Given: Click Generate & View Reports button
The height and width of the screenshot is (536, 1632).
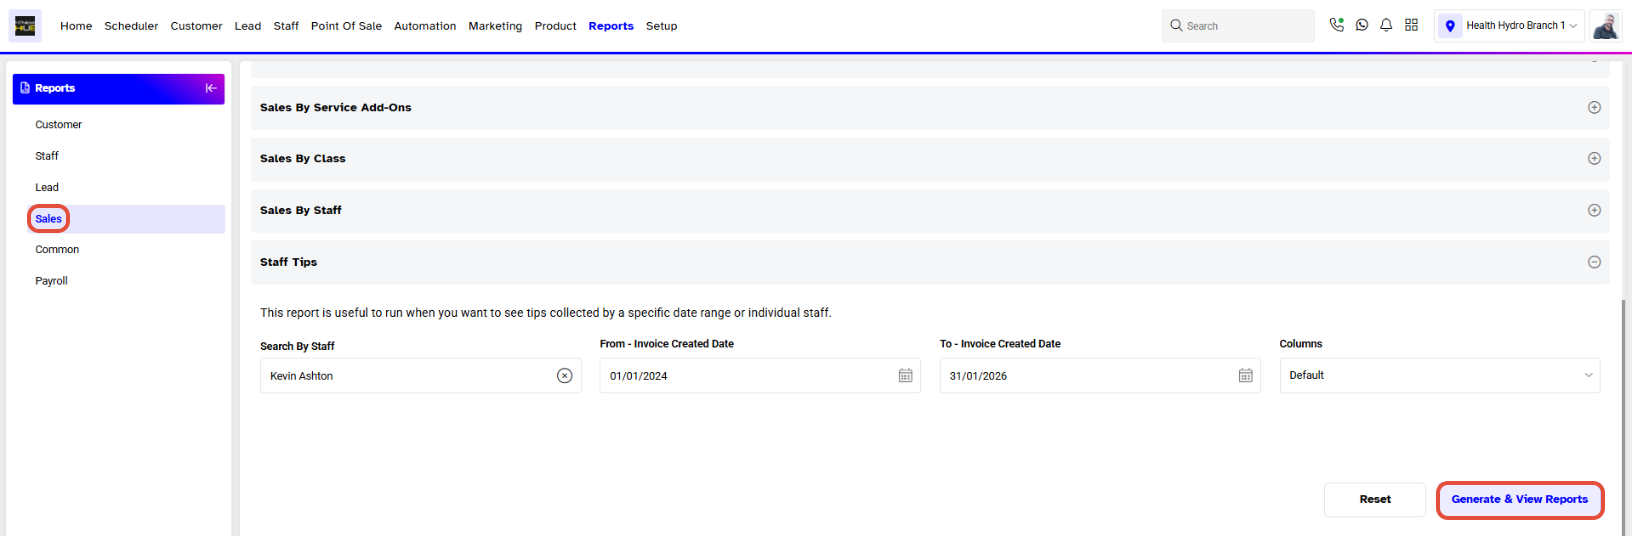Looking at the screenshot, I should pos(1519,500).
